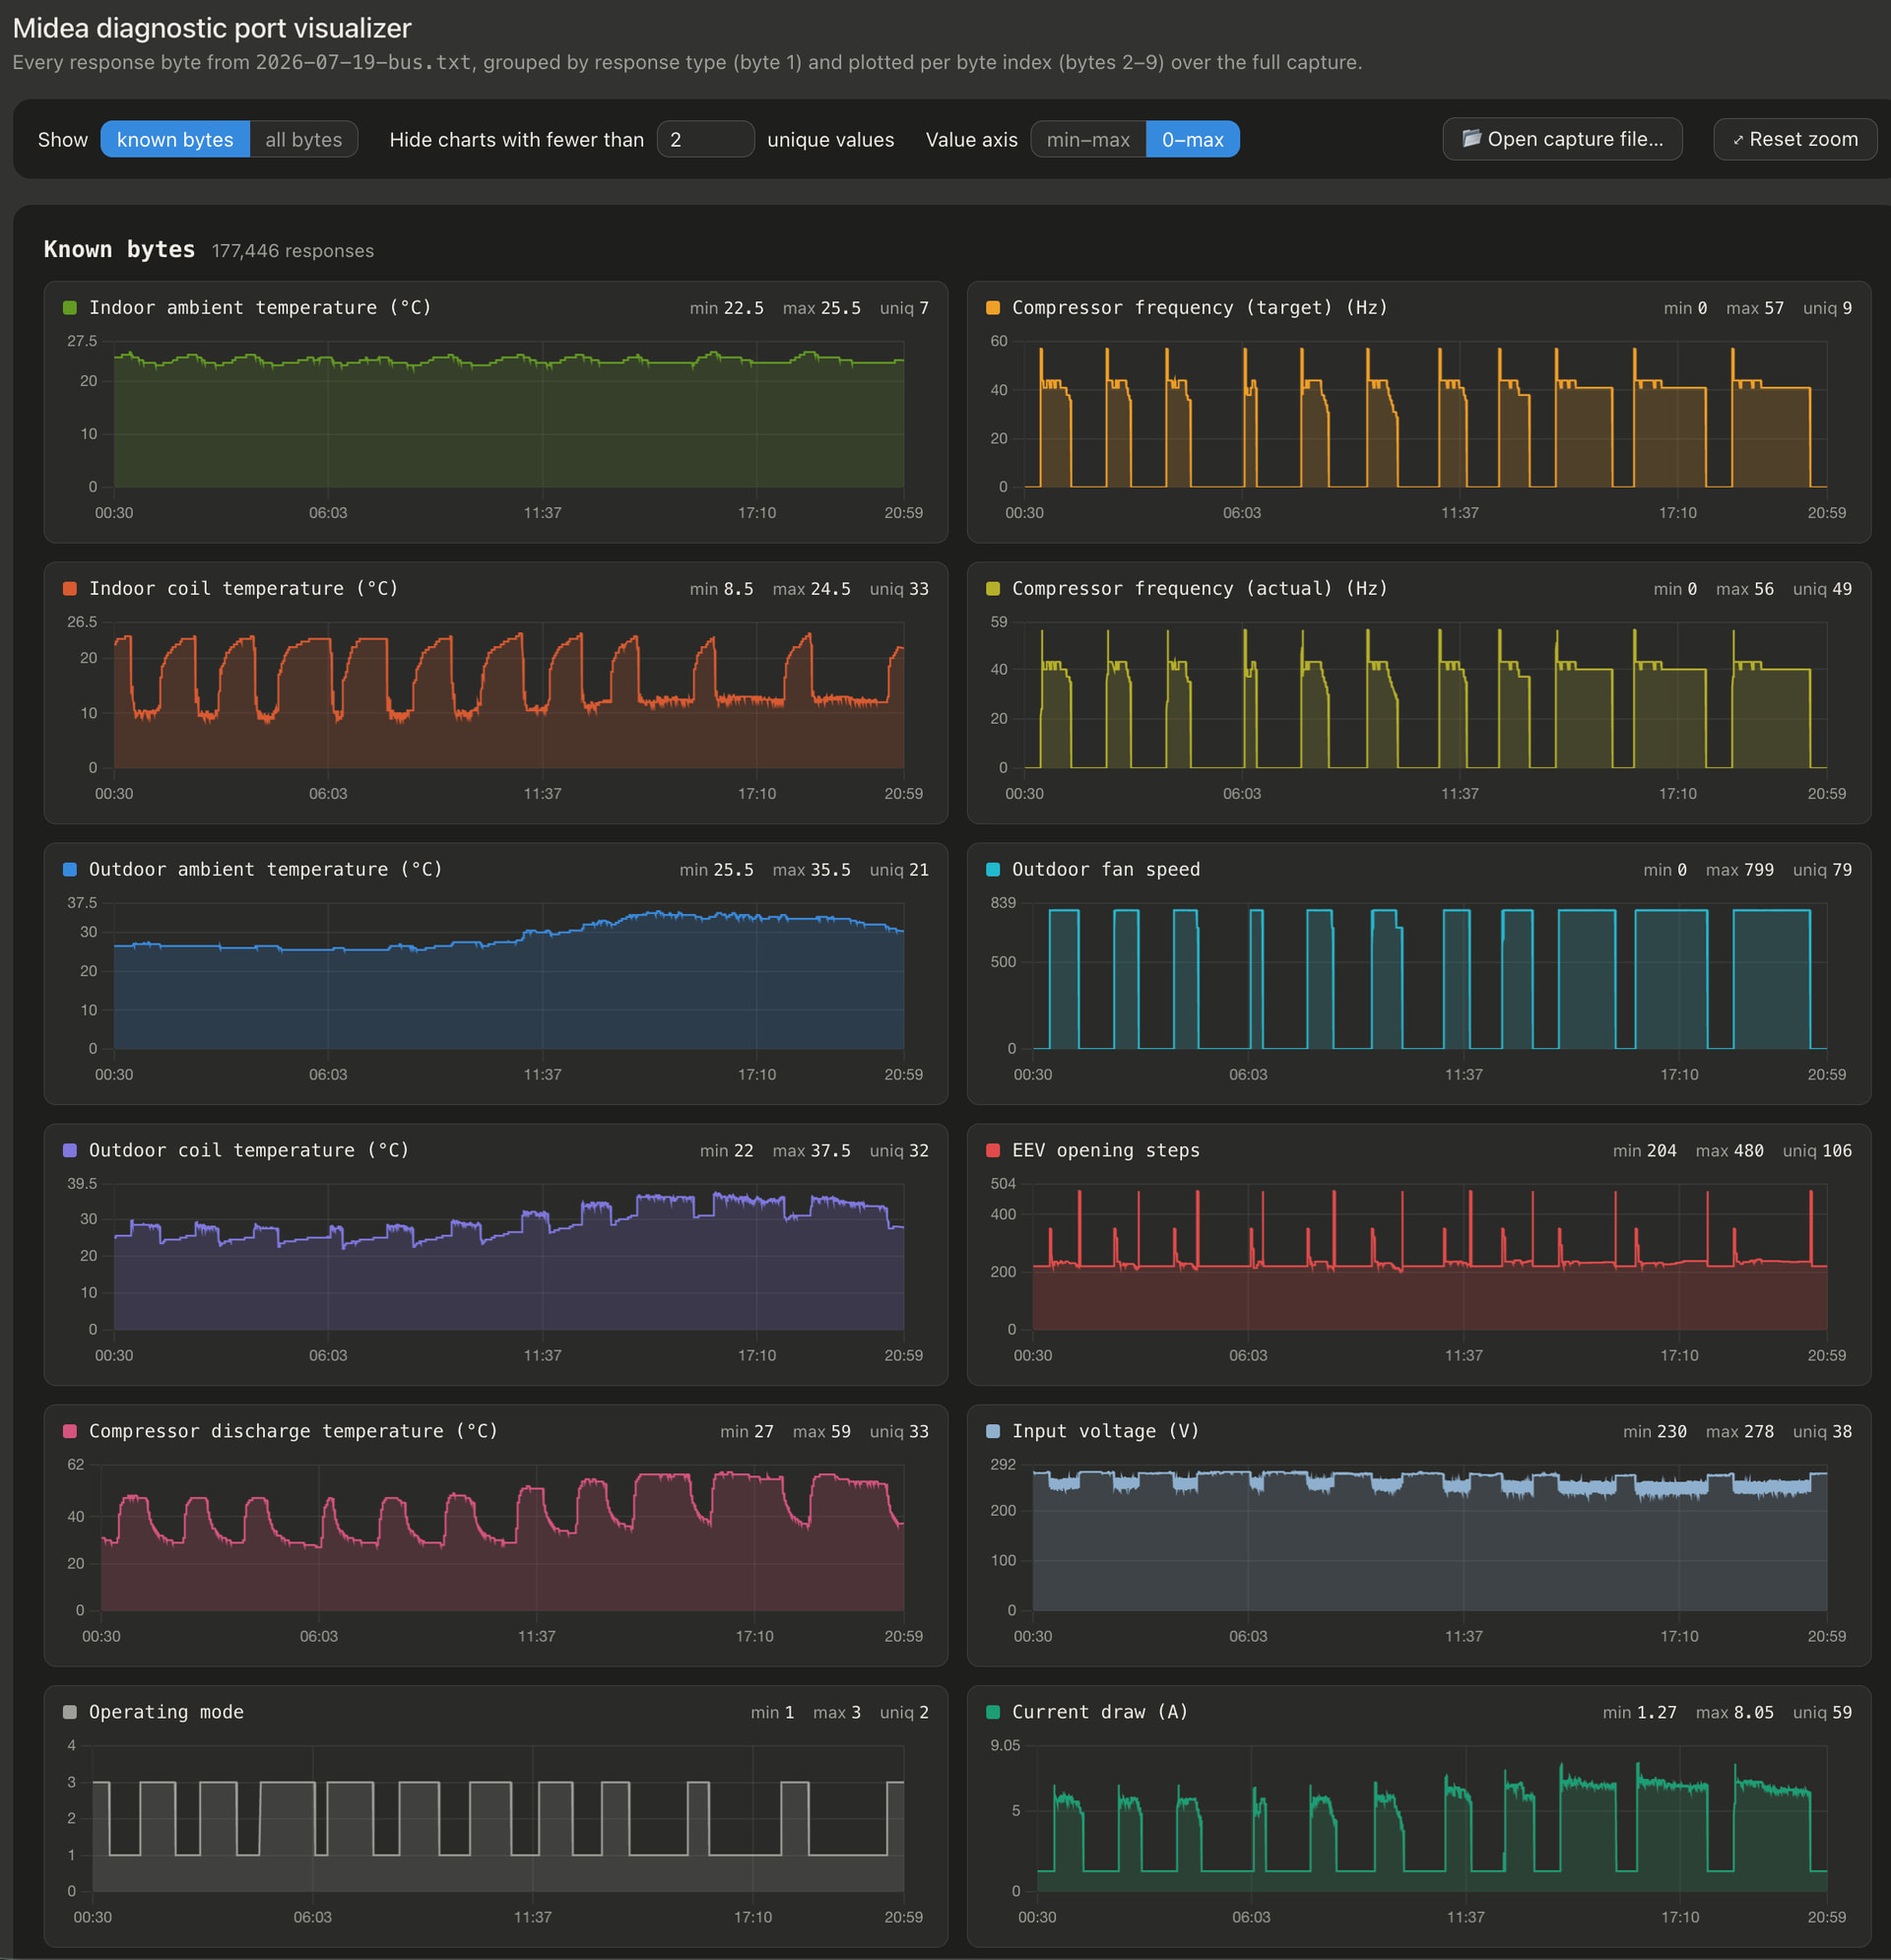Click 'max 3' on Operating mode
Screen dimensions: 1891x1960
click(x=837, y=1713)
